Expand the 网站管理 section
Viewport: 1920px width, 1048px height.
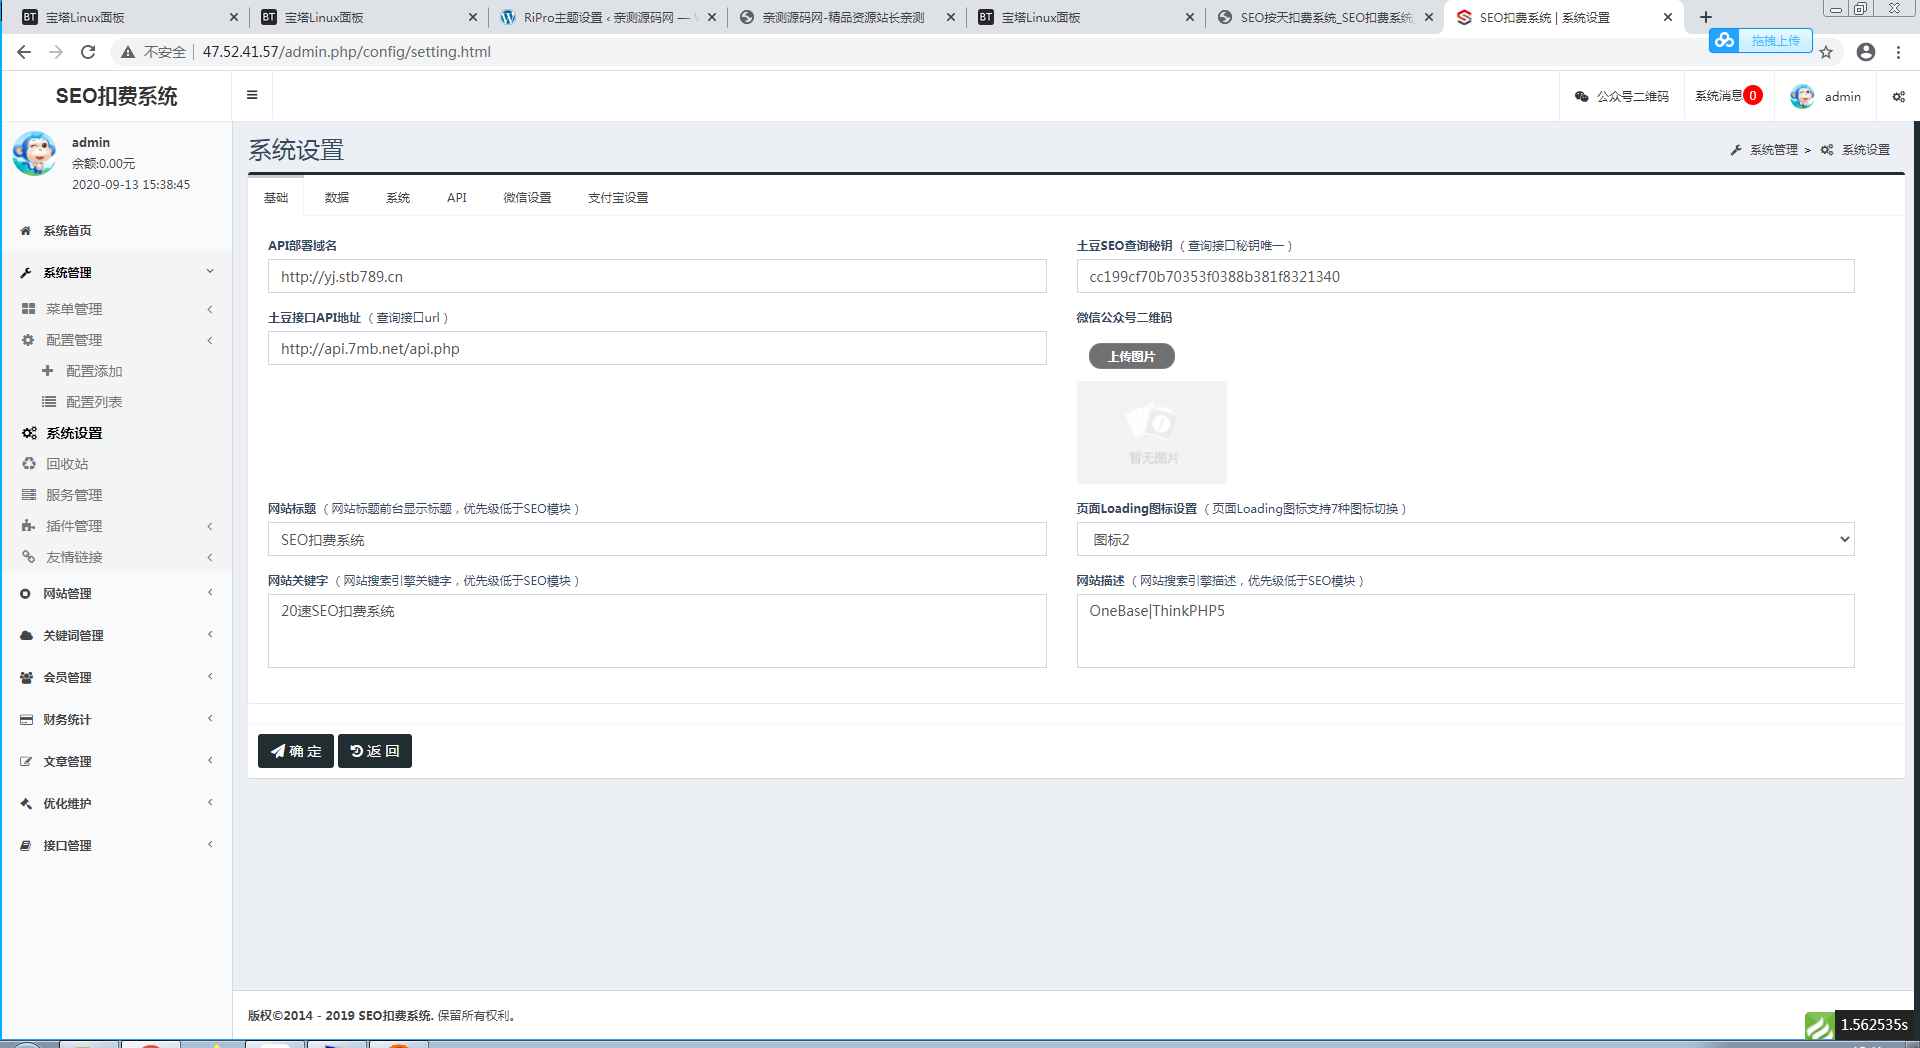pyautogui.click(x=116, y=594)
